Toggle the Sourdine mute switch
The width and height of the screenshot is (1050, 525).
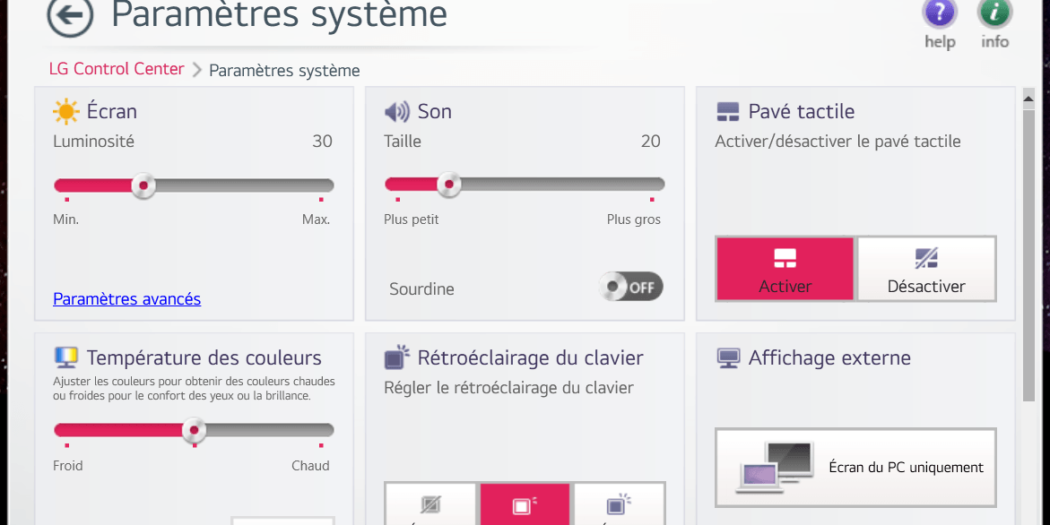631,288
